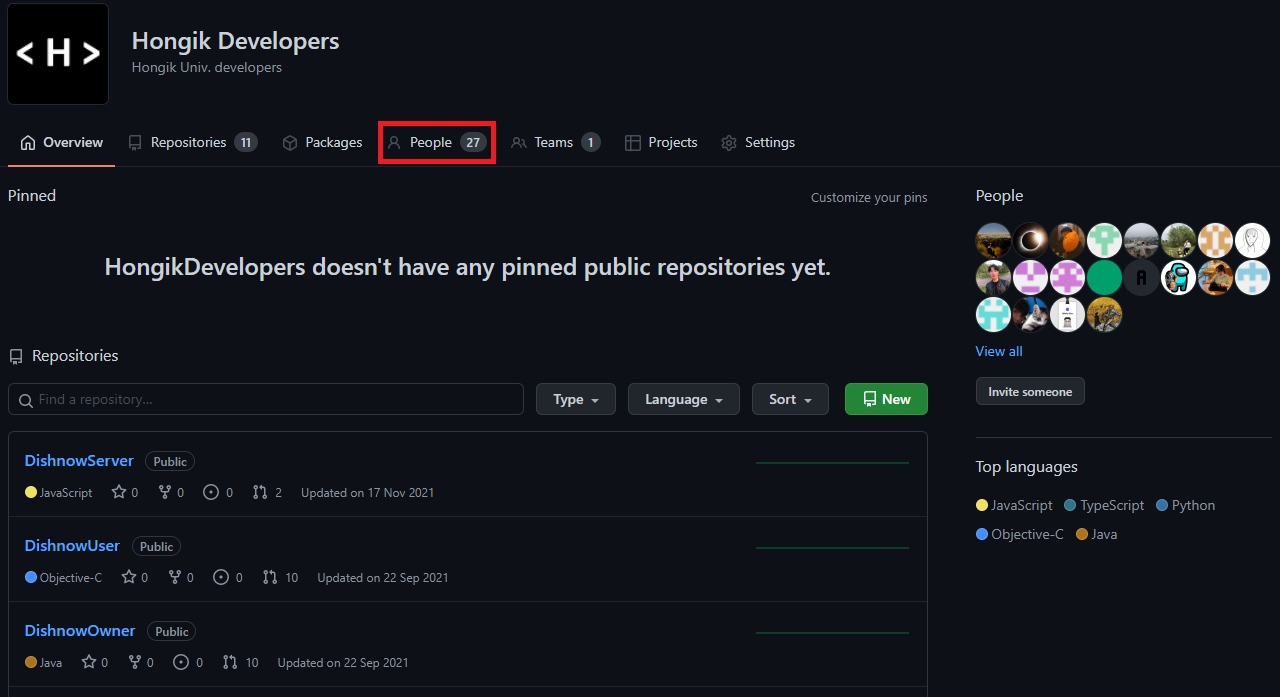Screen dimensions: 1280x697
Task: Open issues count for DishnowServer
Action: pos(218,492)
